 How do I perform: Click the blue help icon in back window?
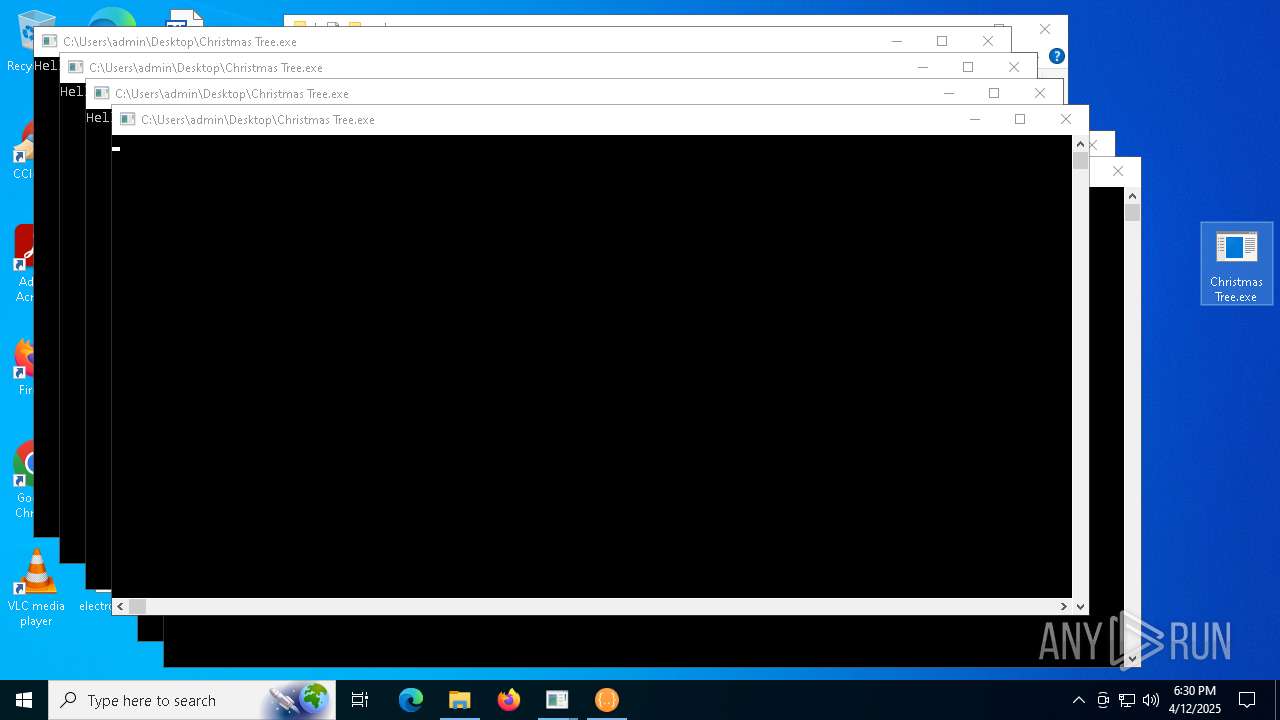click(1057, 56)
